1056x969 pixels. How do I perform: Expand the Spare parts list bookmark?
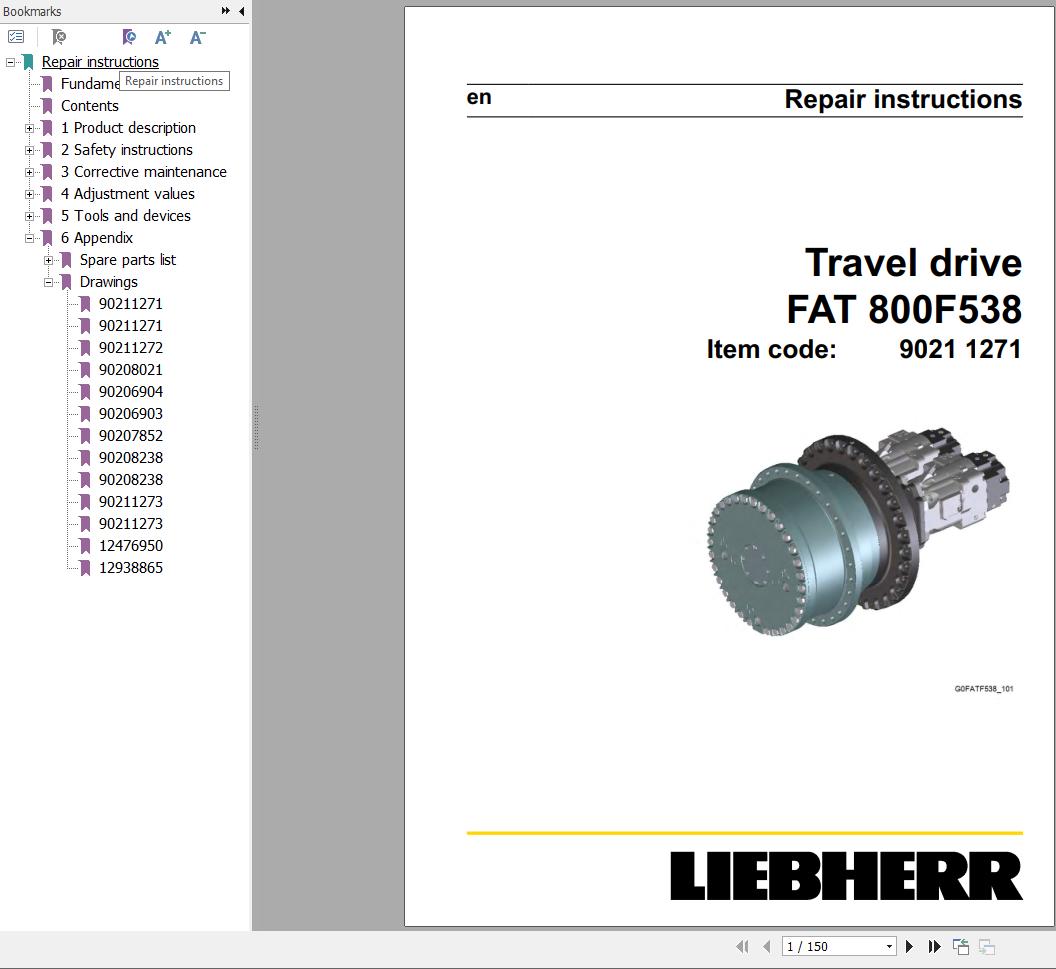click(x=48, y=260)
